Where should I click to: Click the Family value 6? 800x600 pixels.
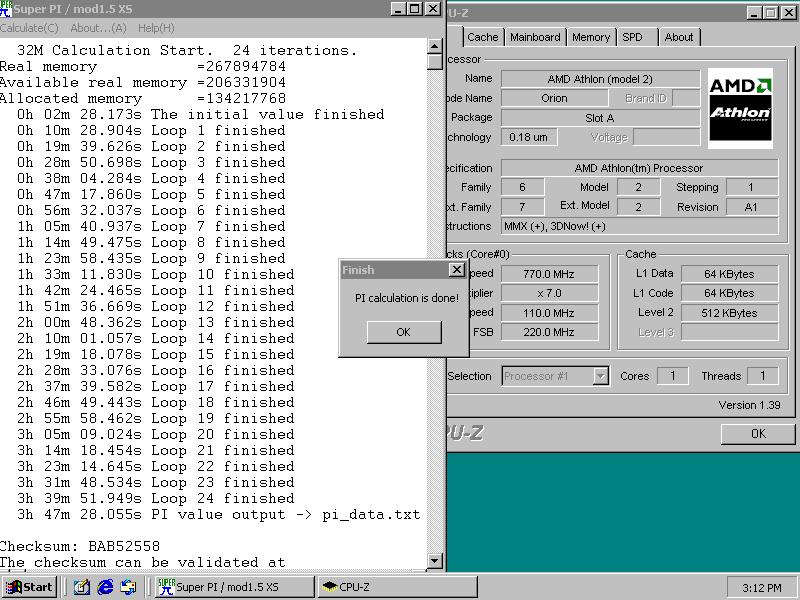coord(522,187)
